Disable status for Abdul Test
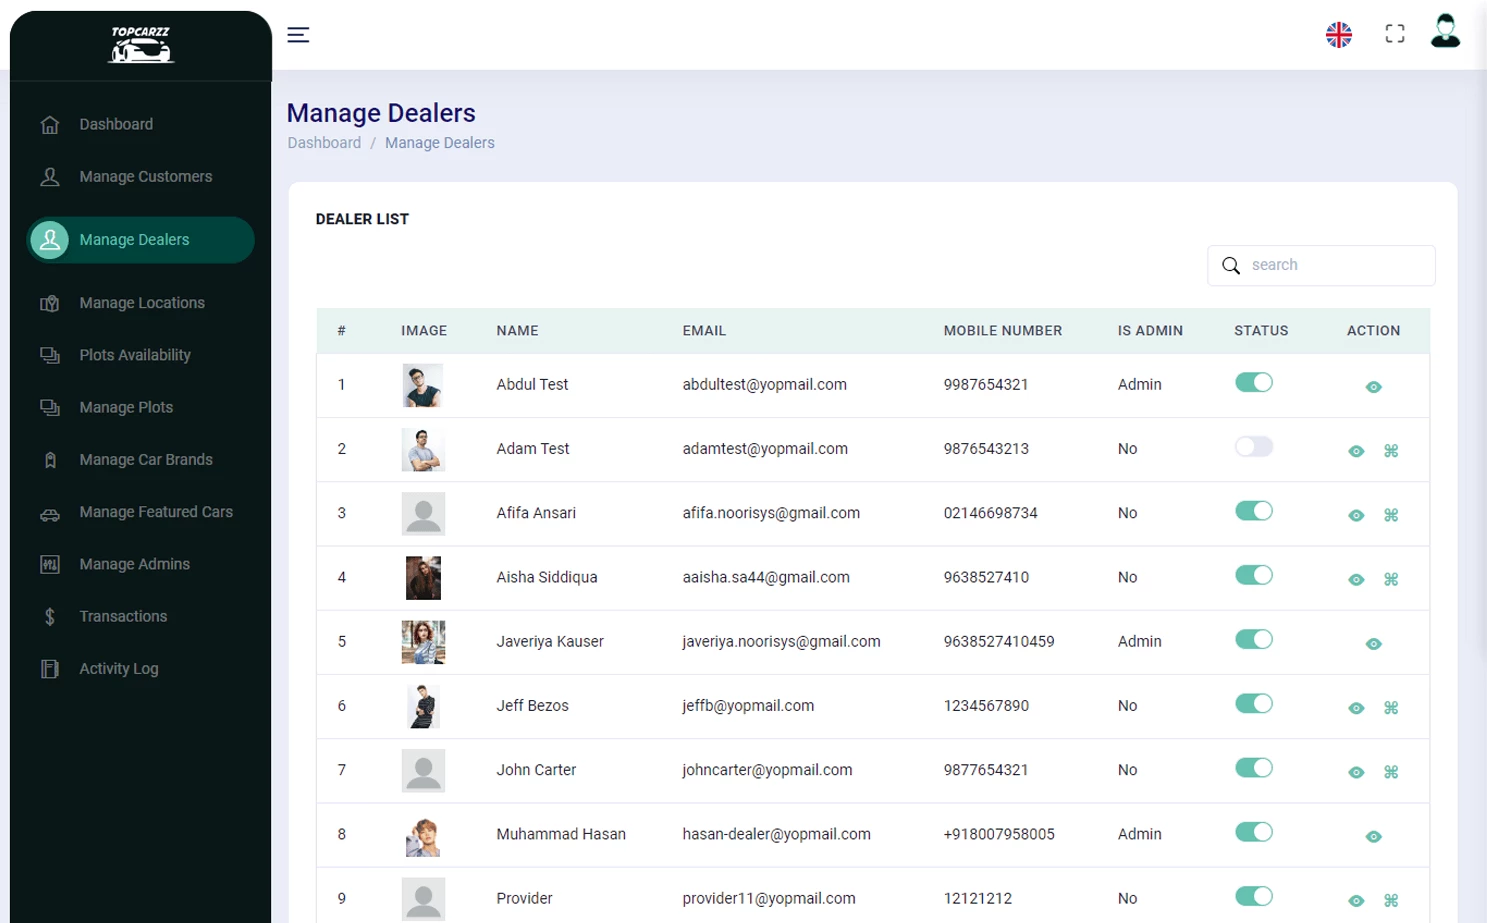The width and height of the screenshot is (1487, 923). [x=1253, y=382]
